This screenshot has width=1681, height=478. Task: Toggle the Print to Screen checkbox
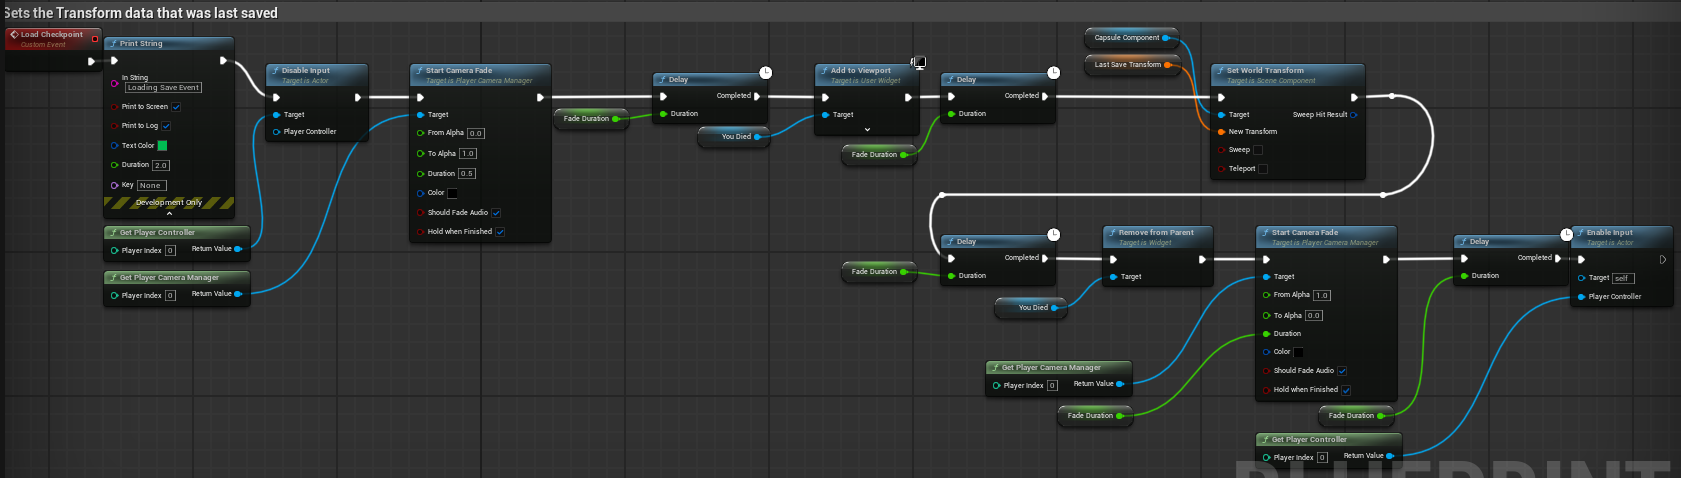tap(176, 107)
